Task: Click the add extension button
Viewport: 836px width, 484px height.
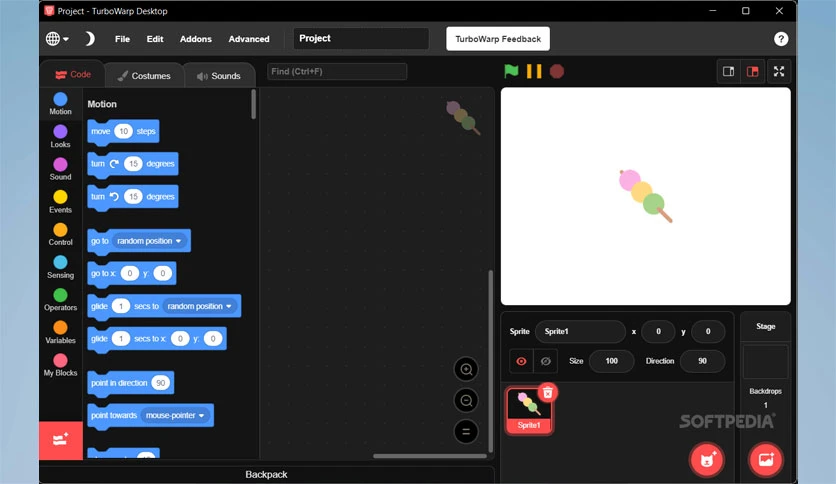Action: [61, 440]
